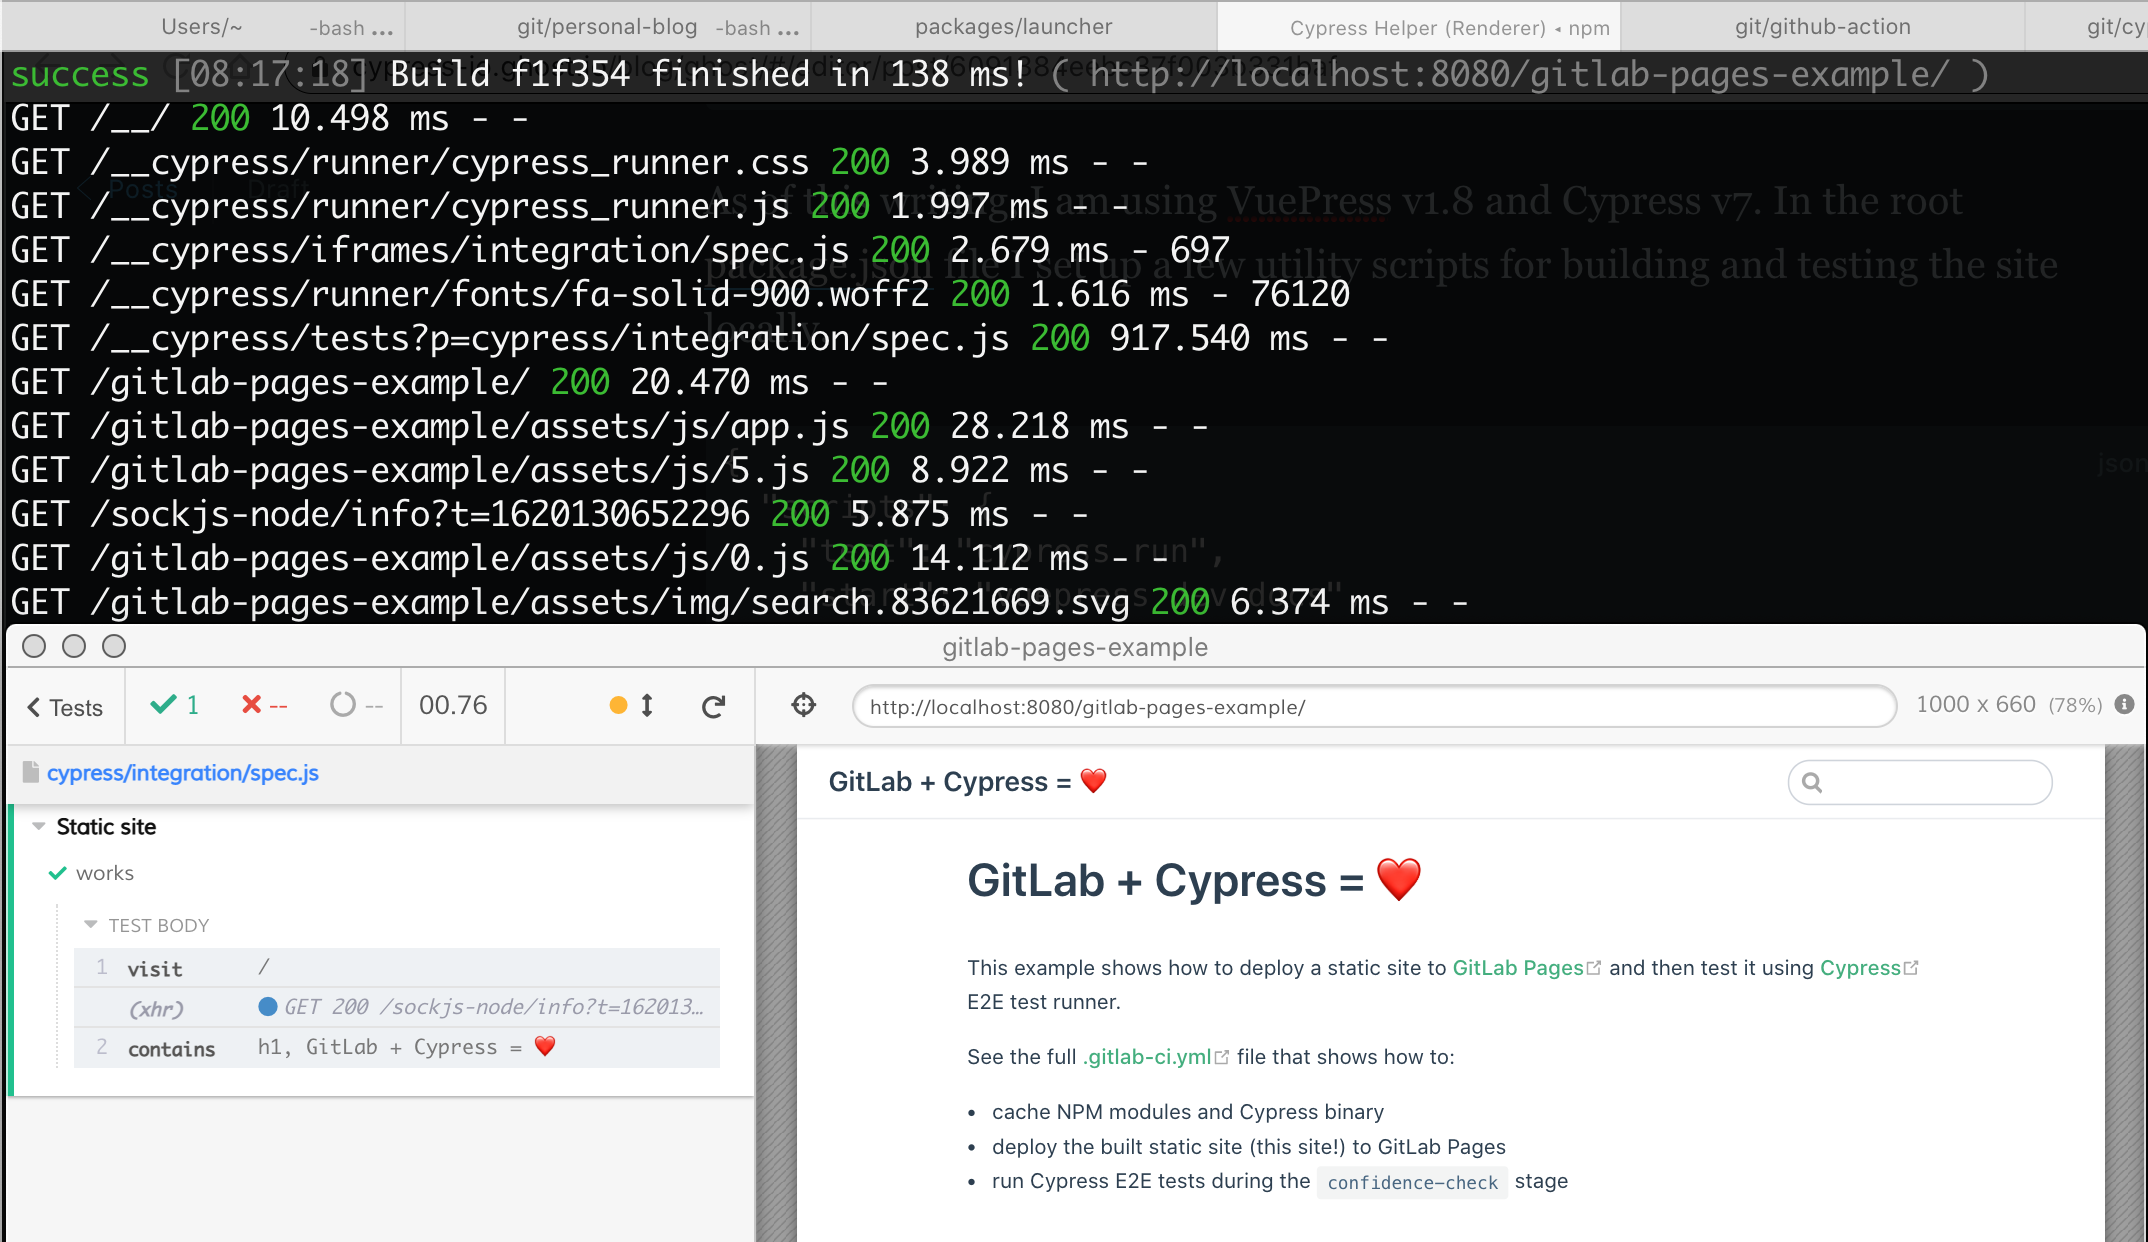Image resolution: width=2148 pixels, height=1242 pixels.
Task: Open the cypress/integration/spec.js file link
Action: pyautogui.click(x=182, y=773)
